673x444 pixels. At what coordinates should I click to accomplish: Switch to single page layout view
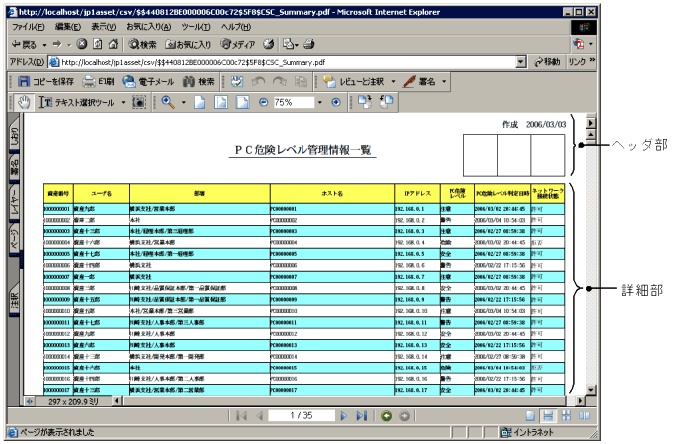[532, 415]
